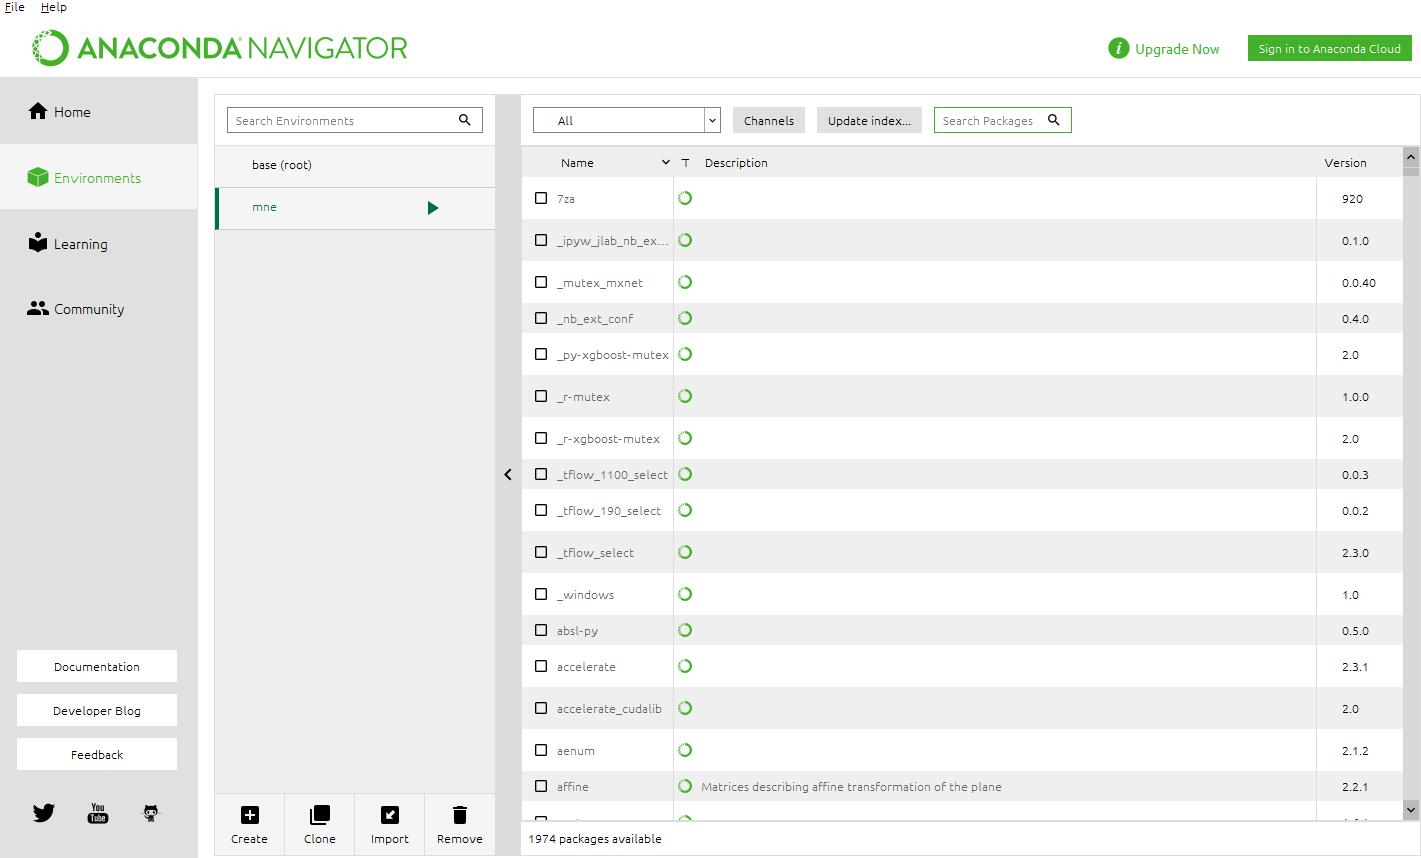Click the Remove environment trash icon
Screen dimensions: 1421x858
pyautogui.click(x=460, y=815)
